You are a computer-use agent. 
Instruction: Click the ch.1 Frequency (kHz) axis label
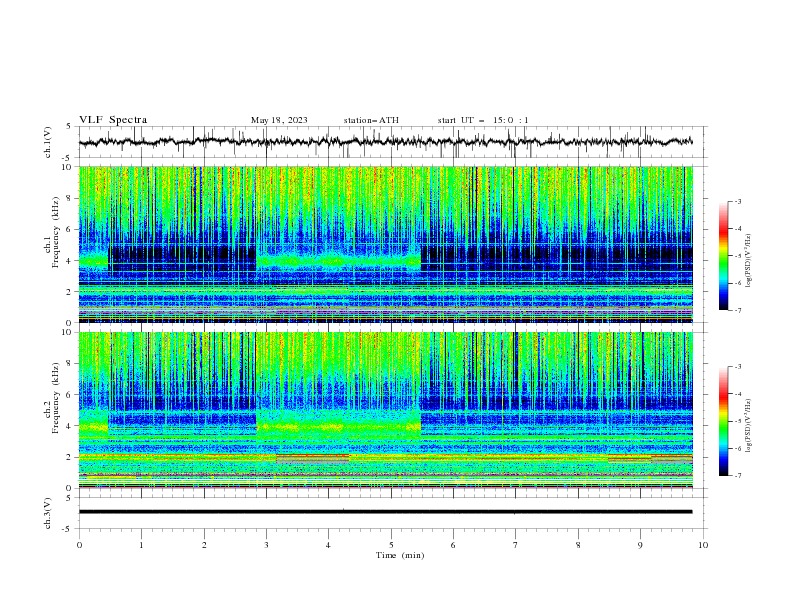tap(52, 232)
